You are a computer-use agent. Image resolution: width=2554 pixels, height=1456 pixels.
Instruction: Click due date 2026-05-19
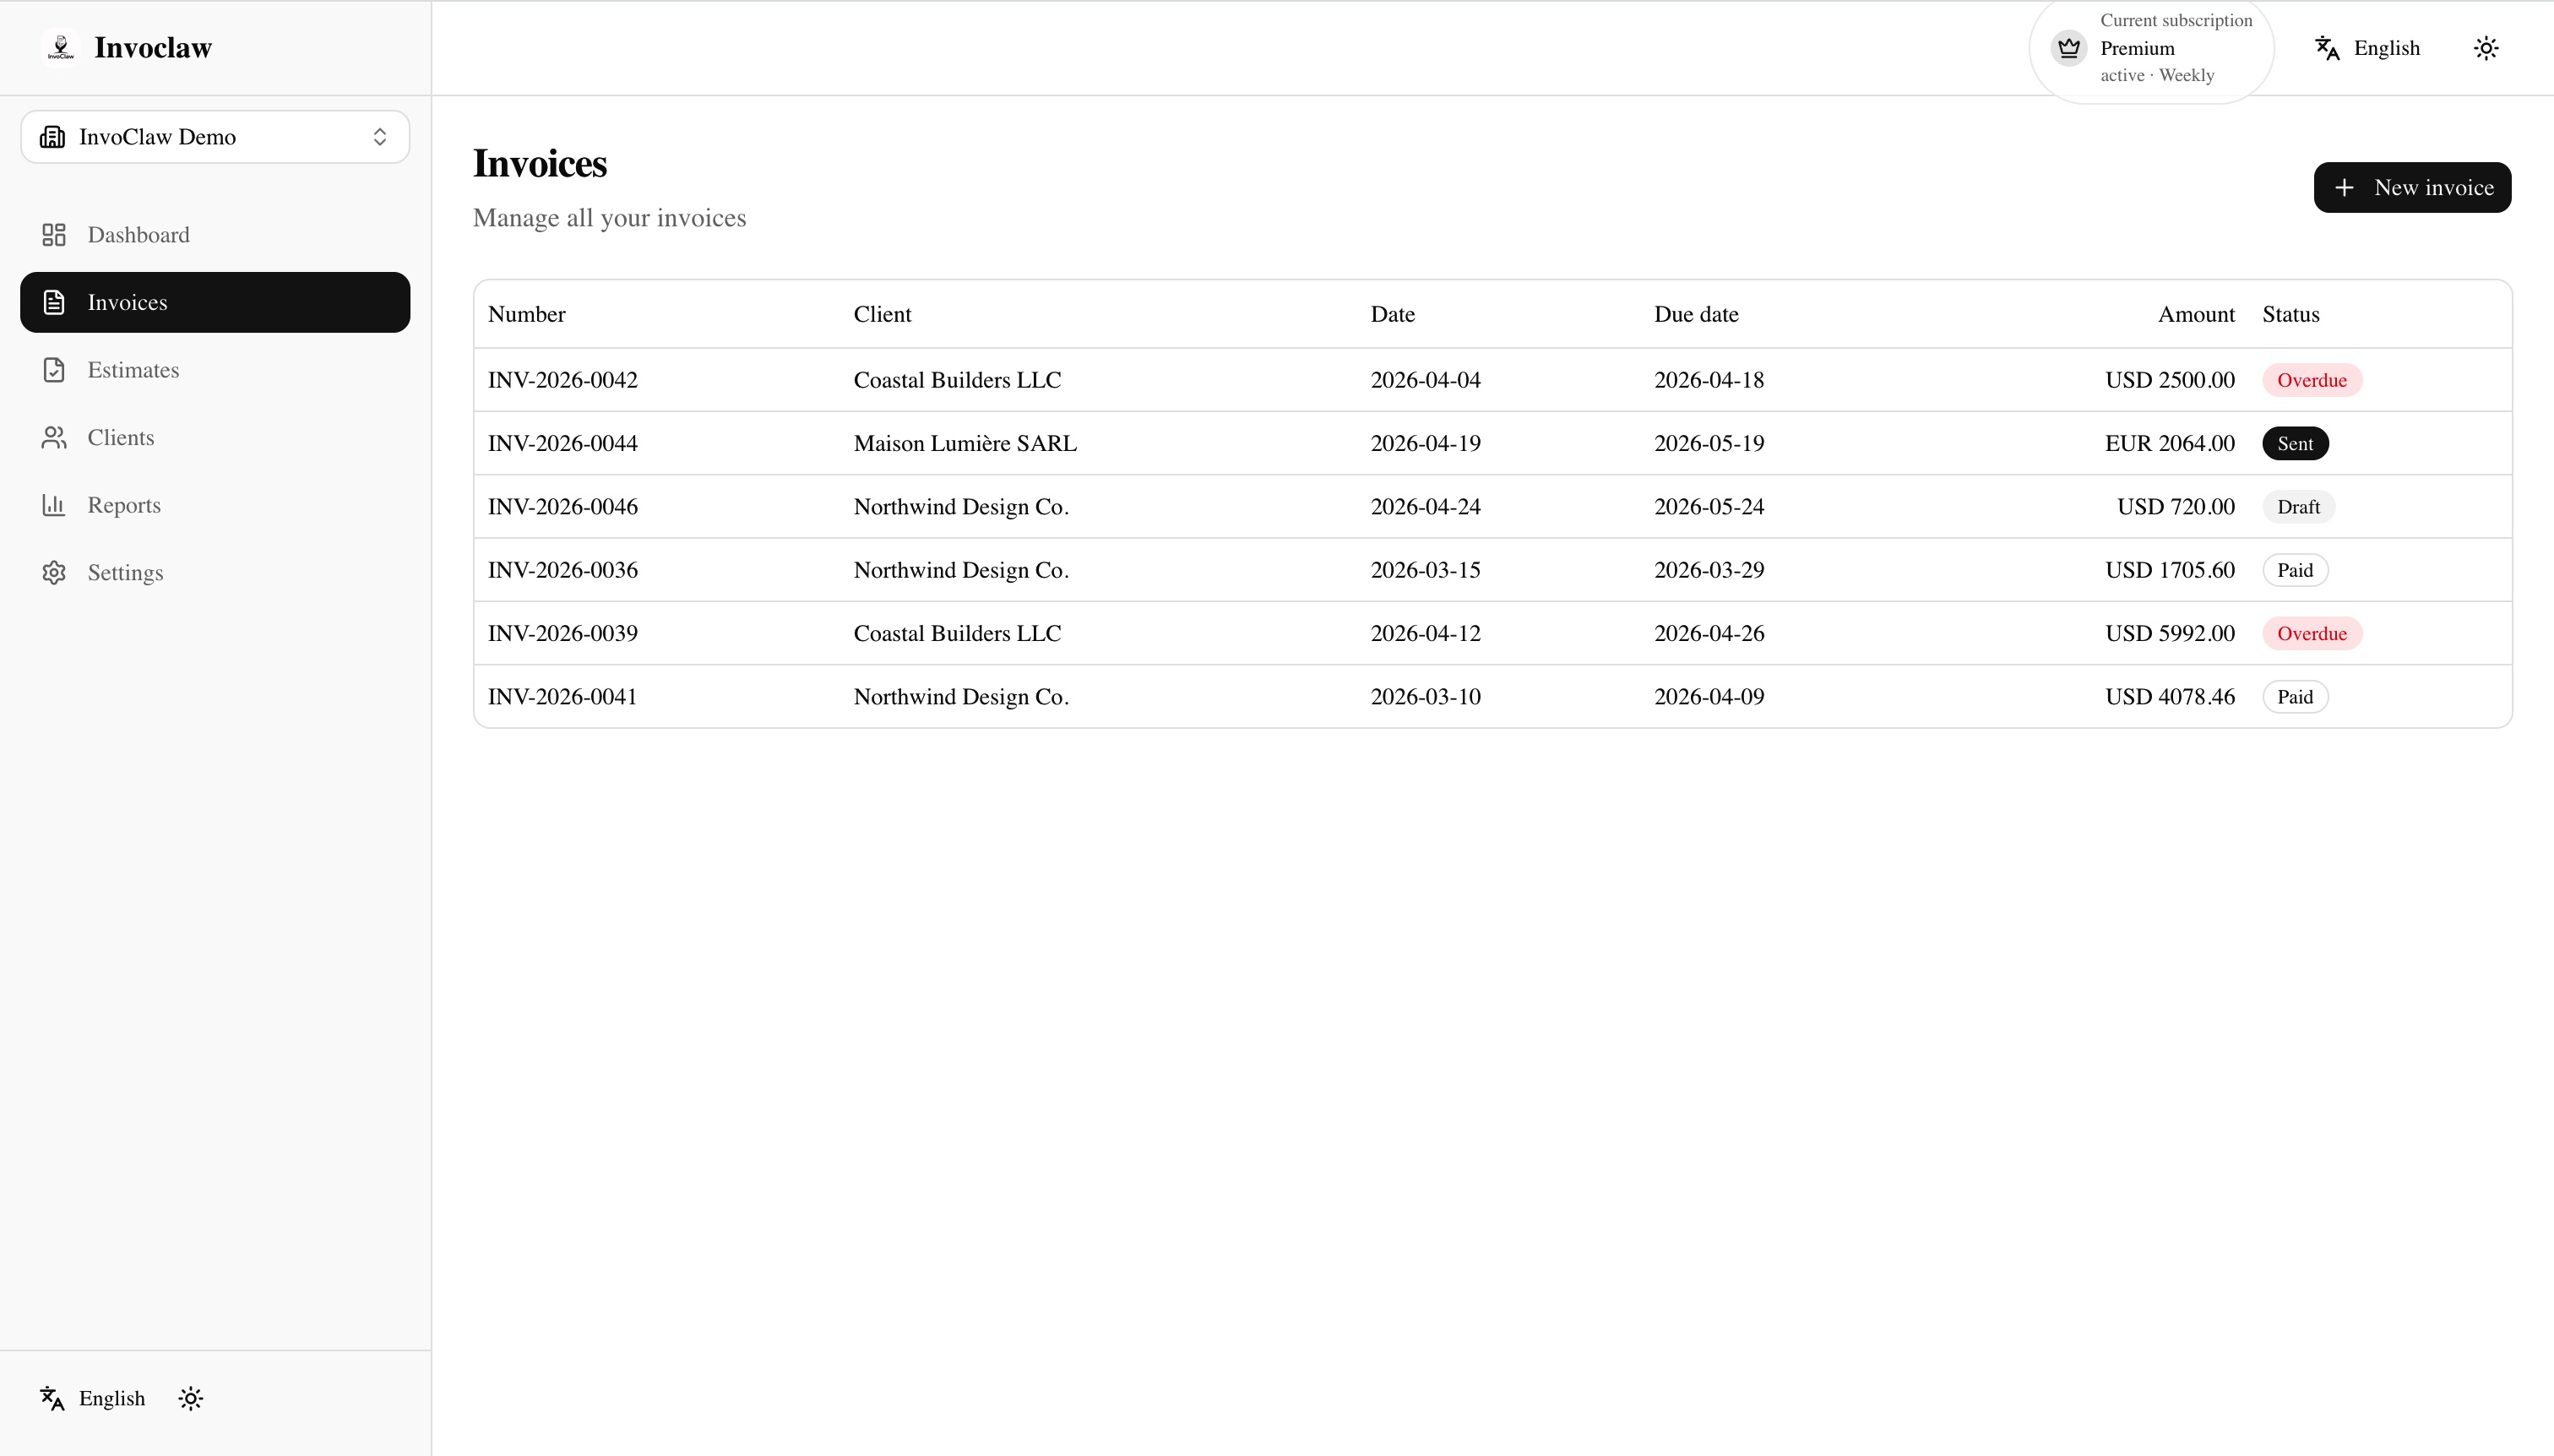click(1709, 443)
